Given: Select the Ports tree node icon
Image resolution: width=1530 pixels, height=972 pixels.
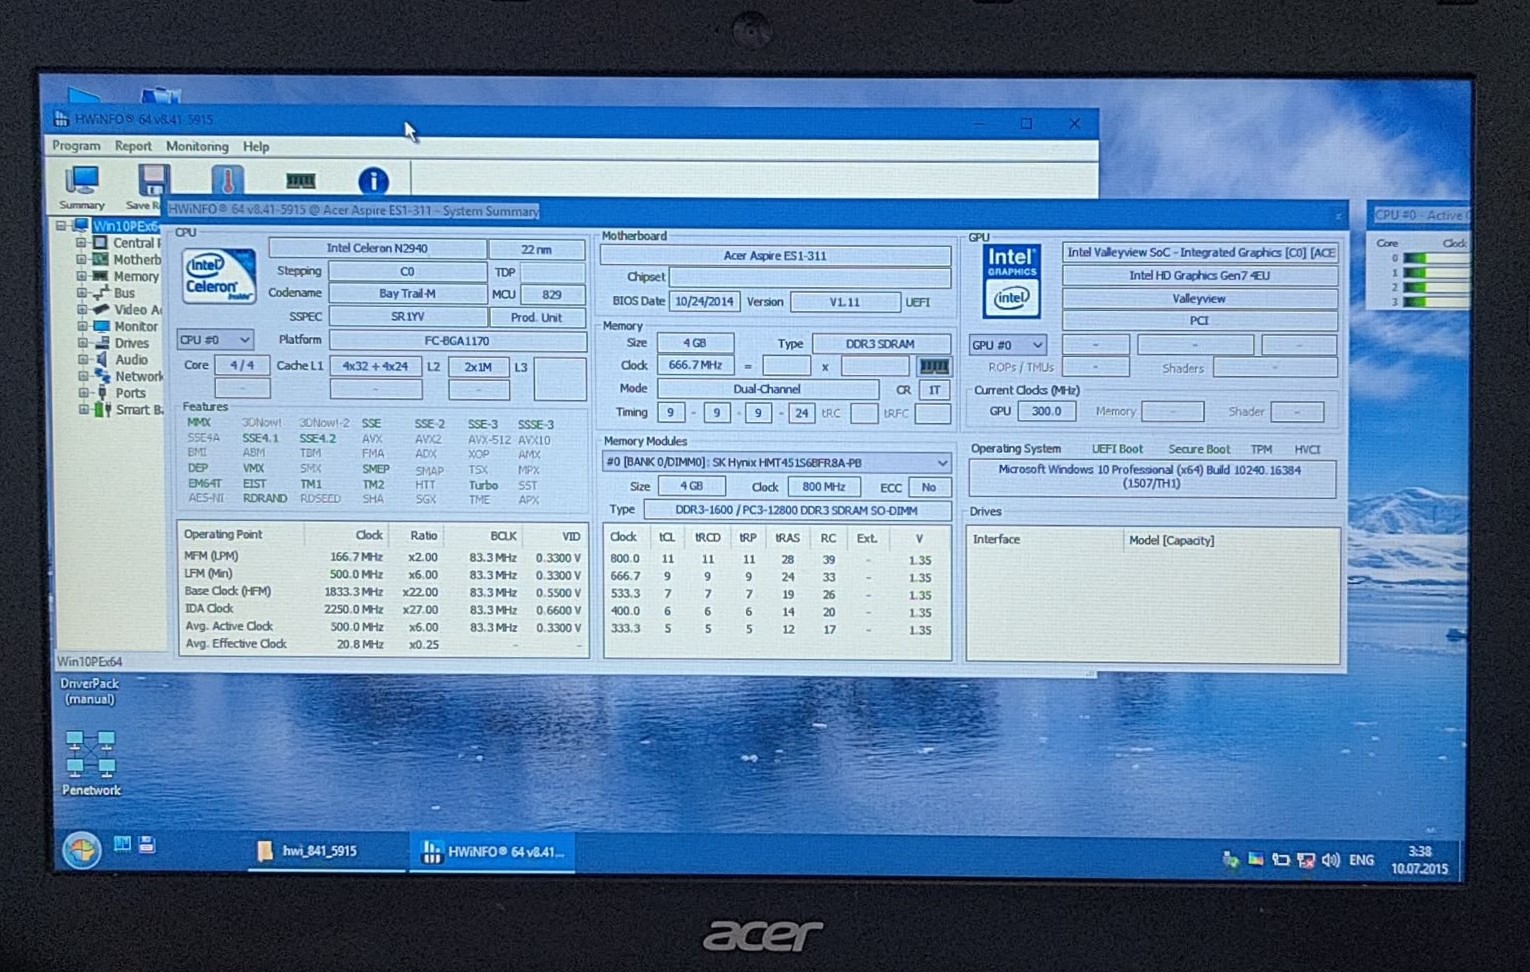Looking at the screenshot, I should (100, 393).
